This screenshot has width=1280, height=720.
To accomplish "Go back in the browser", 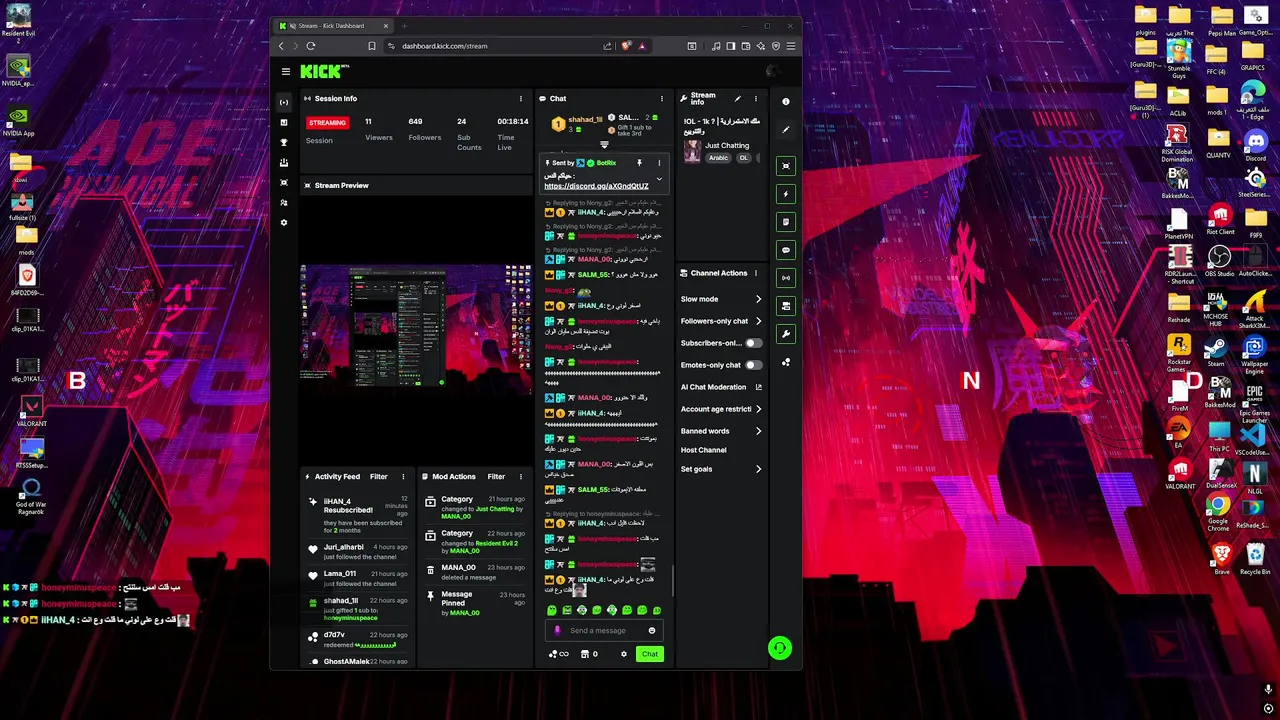I will 281,46.
